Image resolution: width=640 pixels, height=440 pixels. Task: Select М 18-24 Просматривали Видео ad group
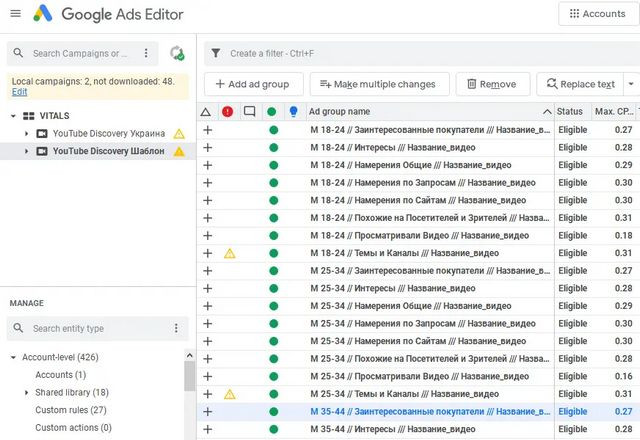pyautogui.click(x=420, y=236)
